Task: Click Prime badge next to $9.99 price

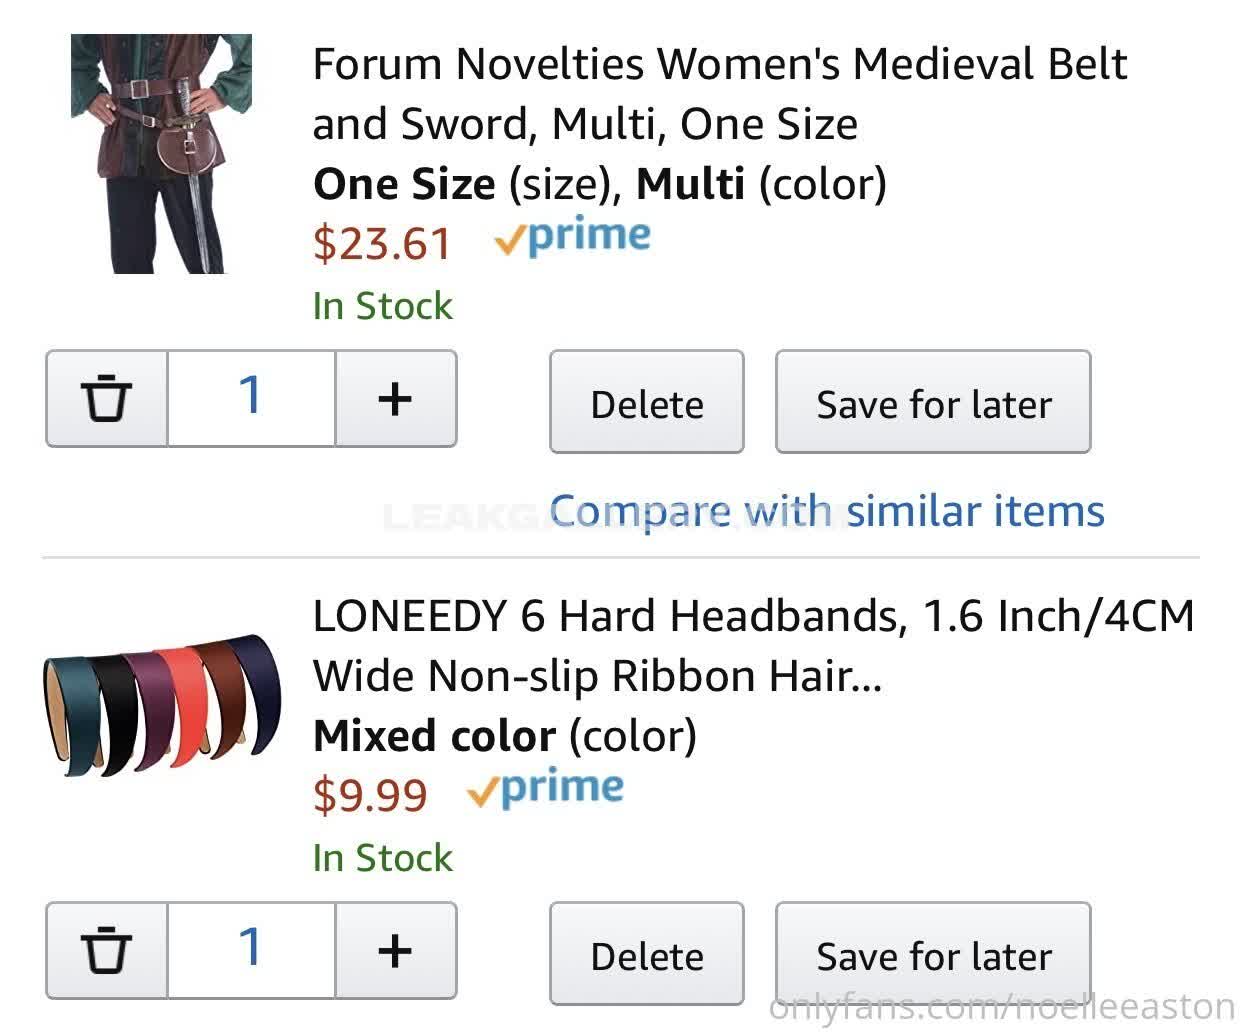Action: [546, 789]
